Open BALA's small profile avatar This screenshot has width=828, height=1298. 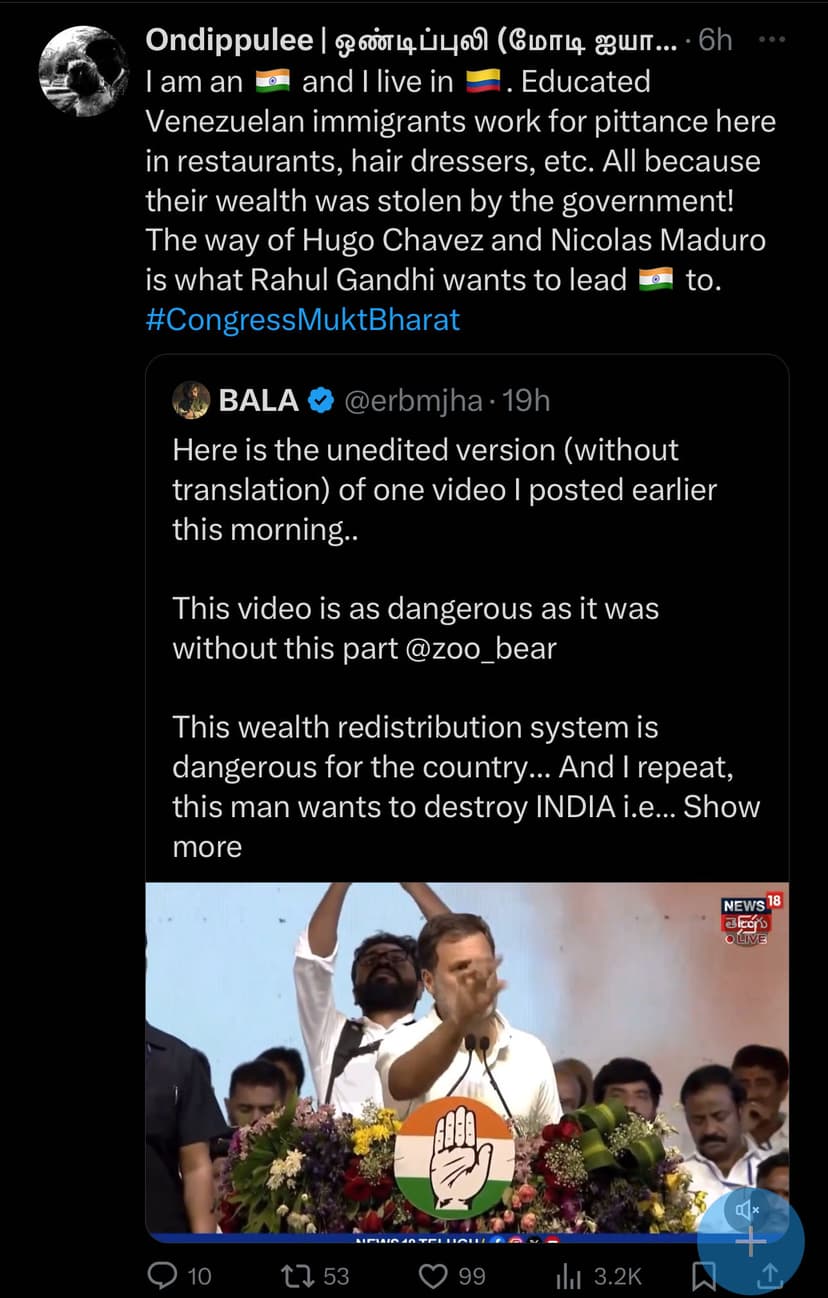coord(191,400)
